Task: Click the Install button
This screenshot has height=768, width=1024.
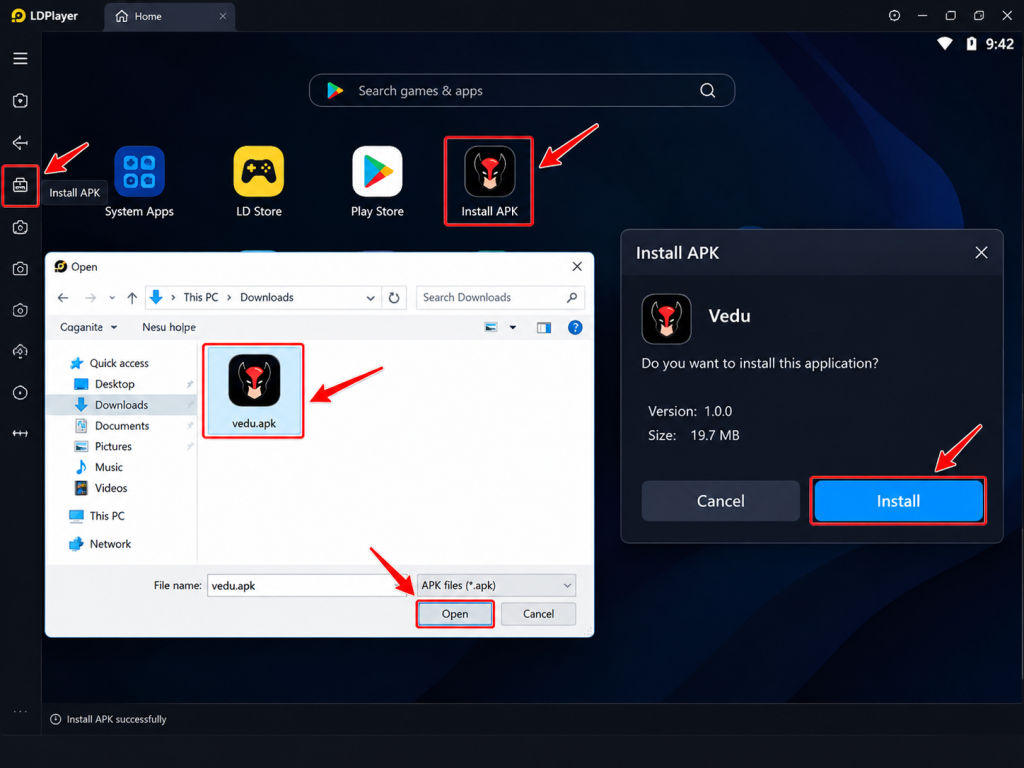Action: pyautogui.click(x=898, y=501)
